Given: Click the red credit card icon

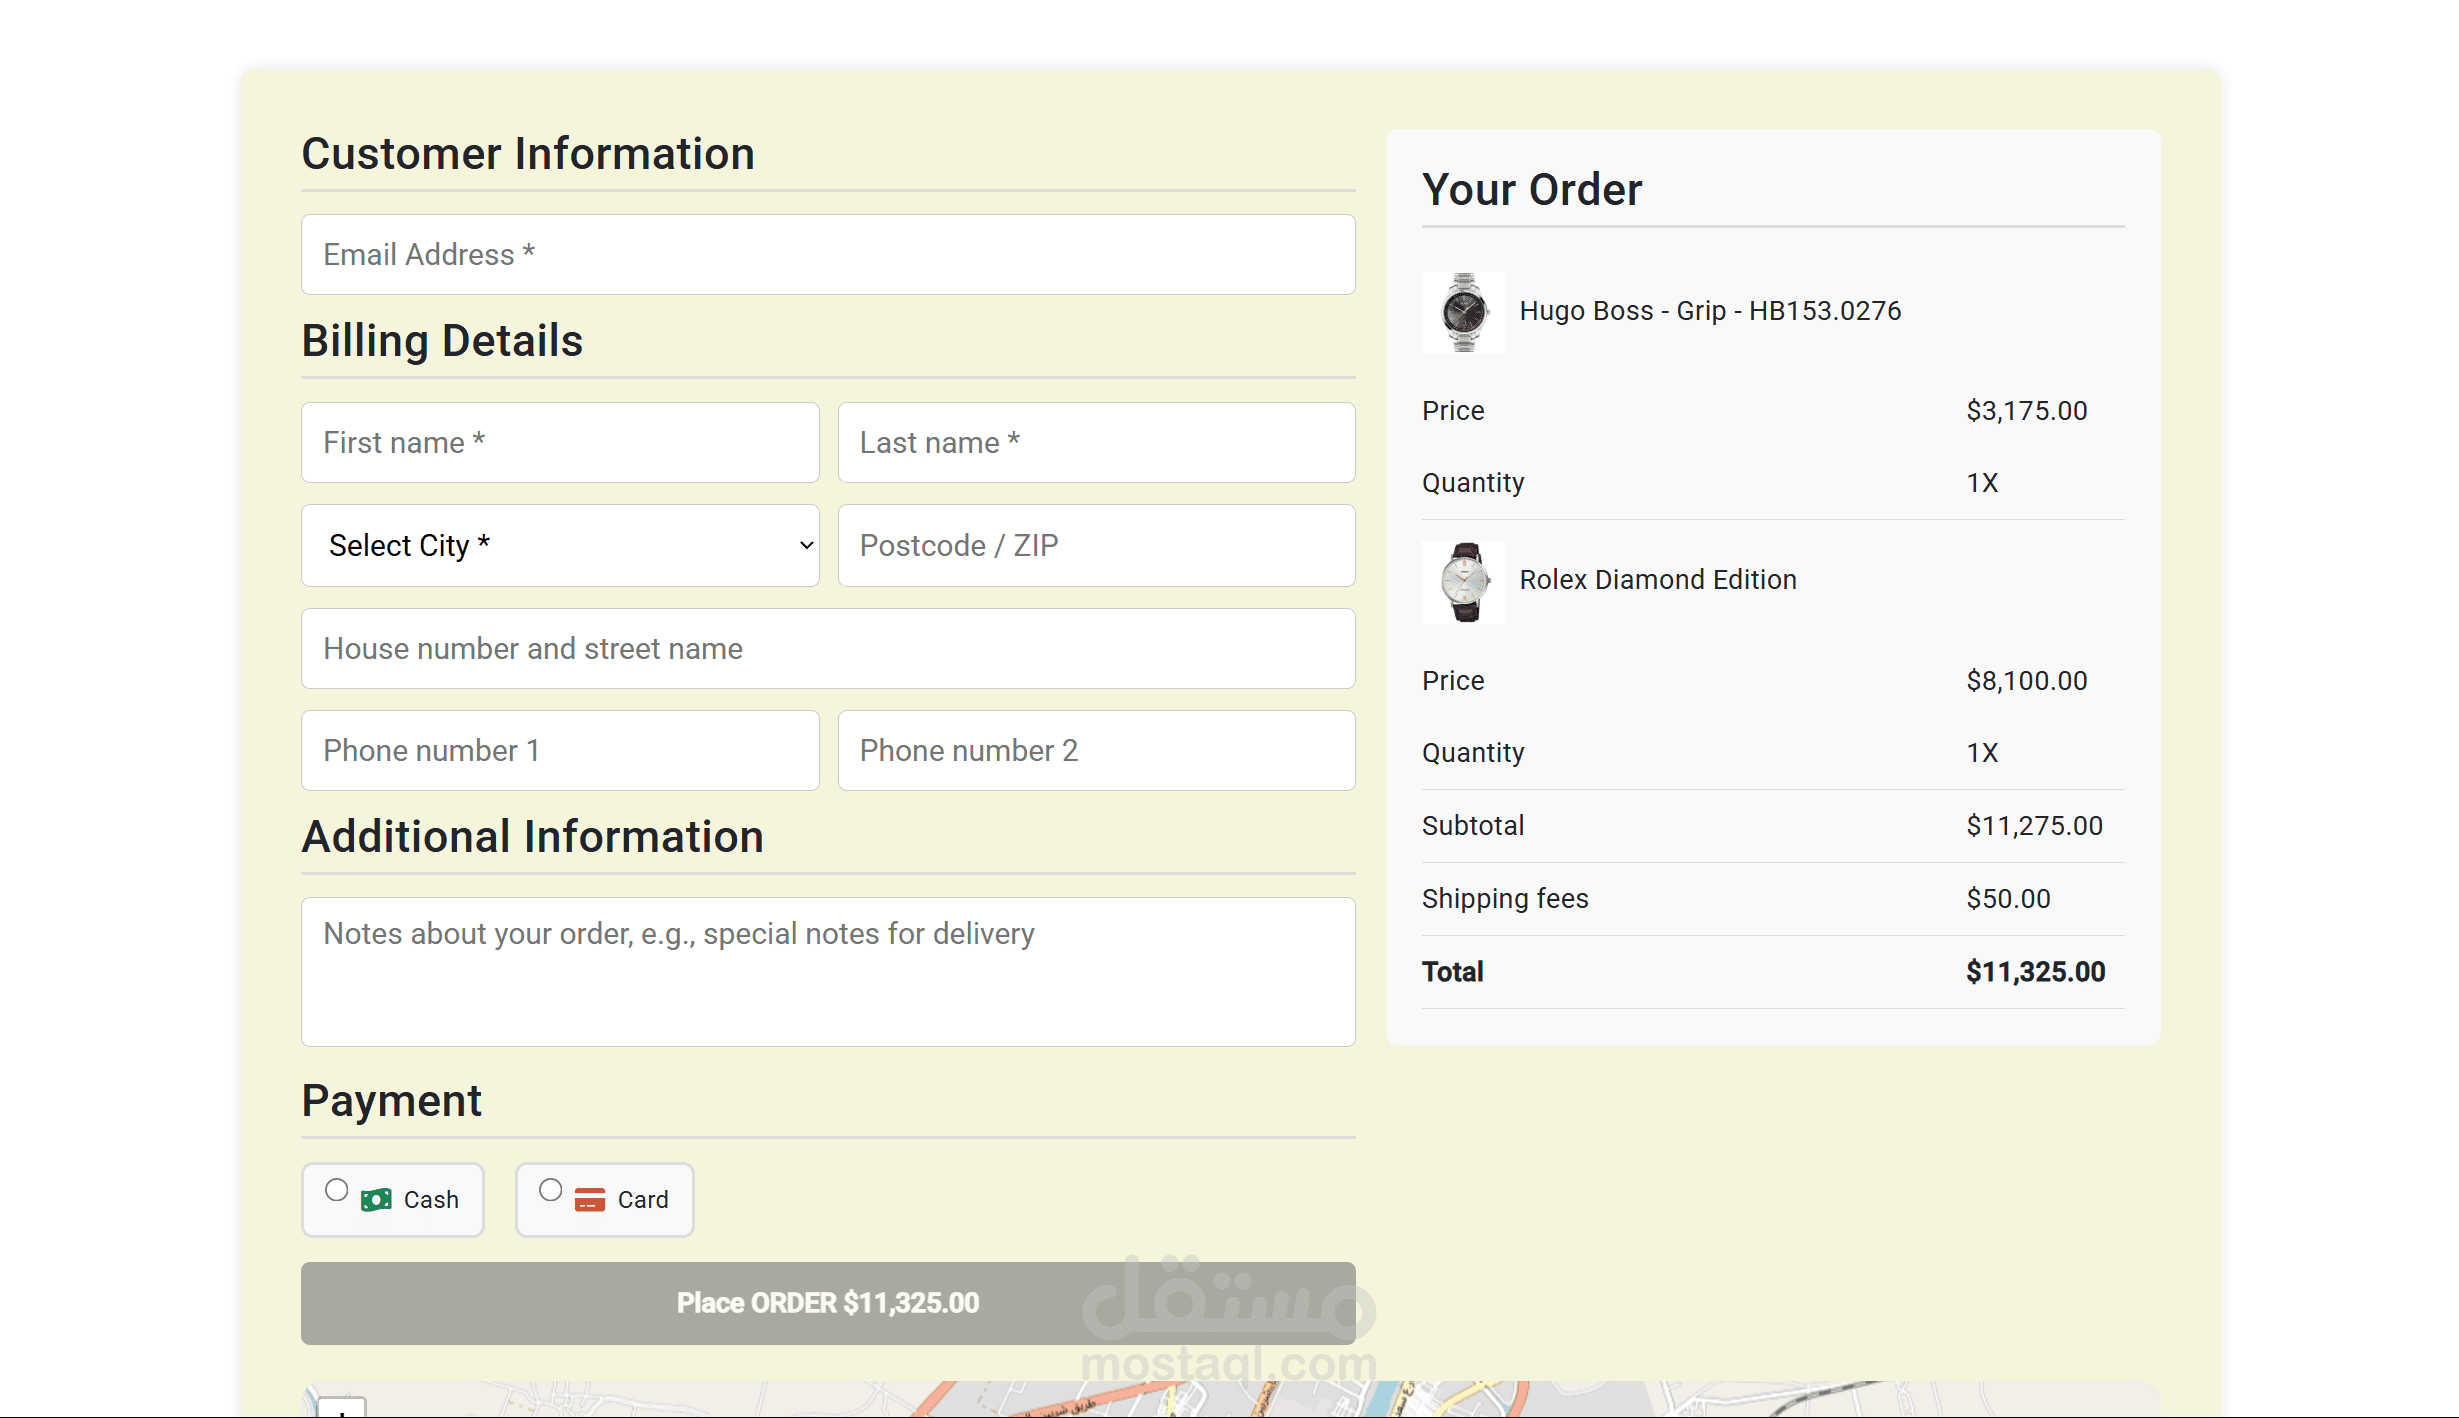Looking at the screenshot, I should (x=590, y=1200).
